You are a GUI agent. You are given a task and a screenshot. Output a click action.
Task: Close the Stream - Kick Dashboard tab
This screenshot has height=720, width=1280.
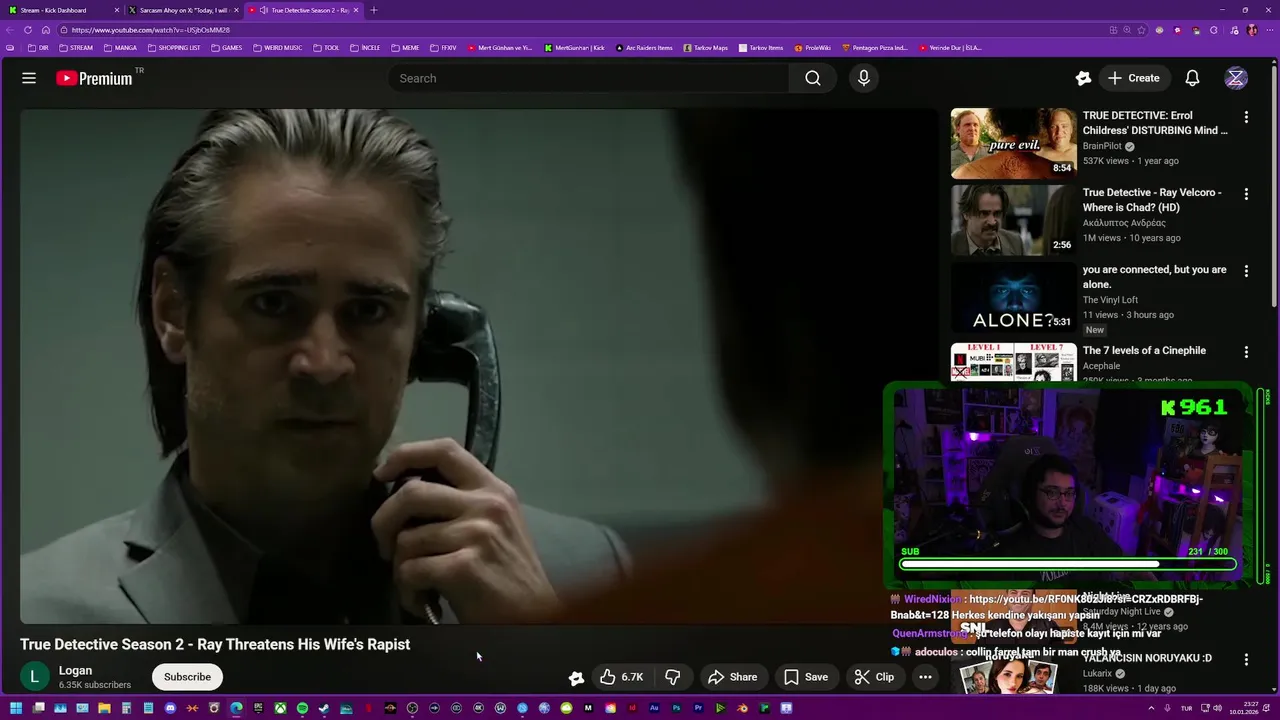tap(117, 10)
